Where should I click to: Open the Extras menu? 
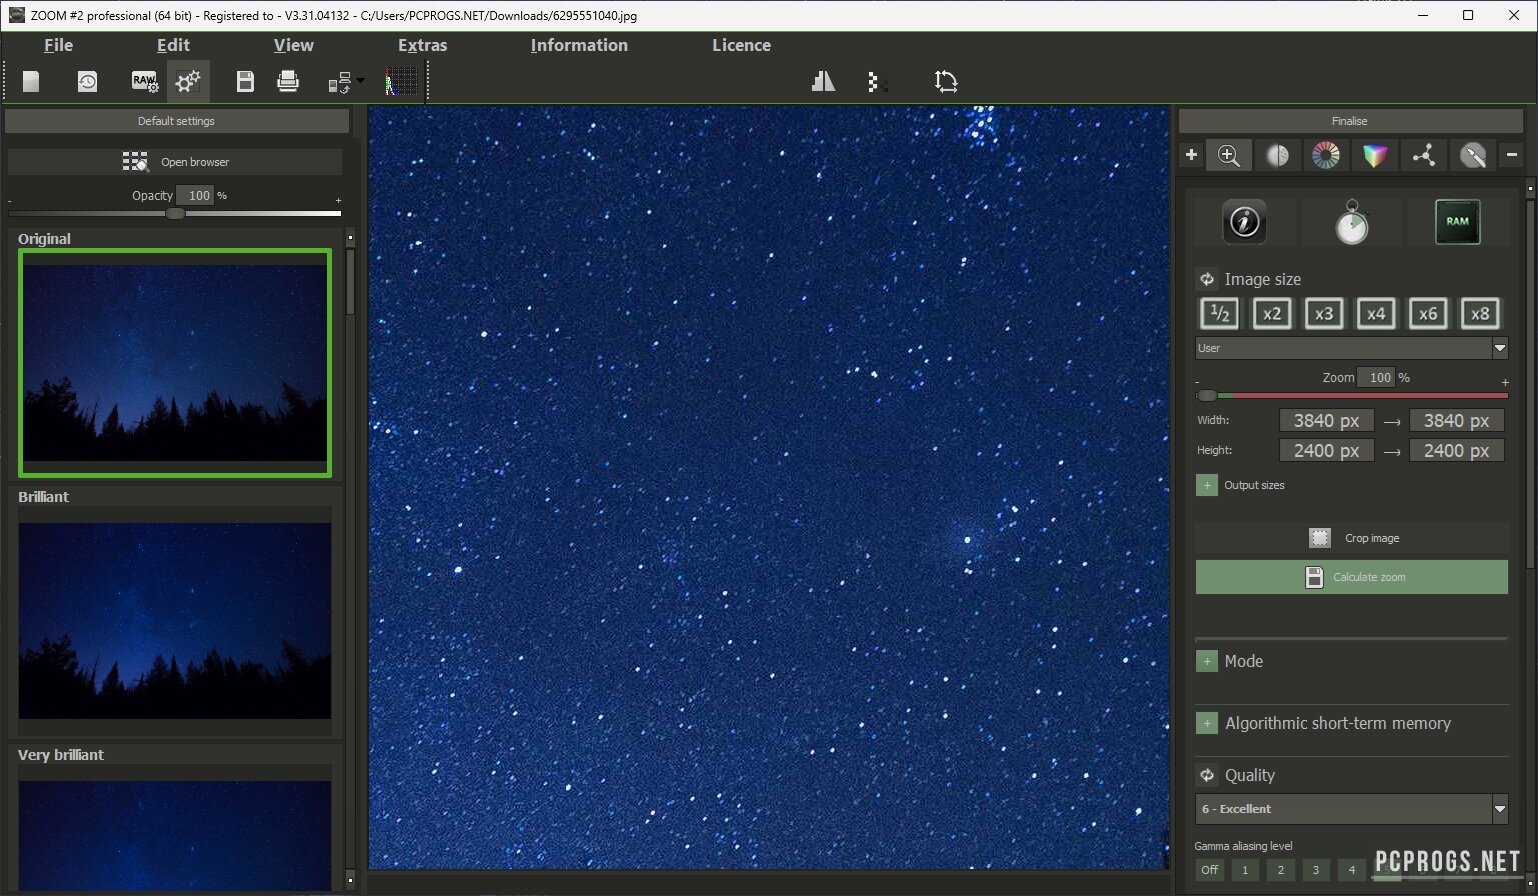[422, 45]
